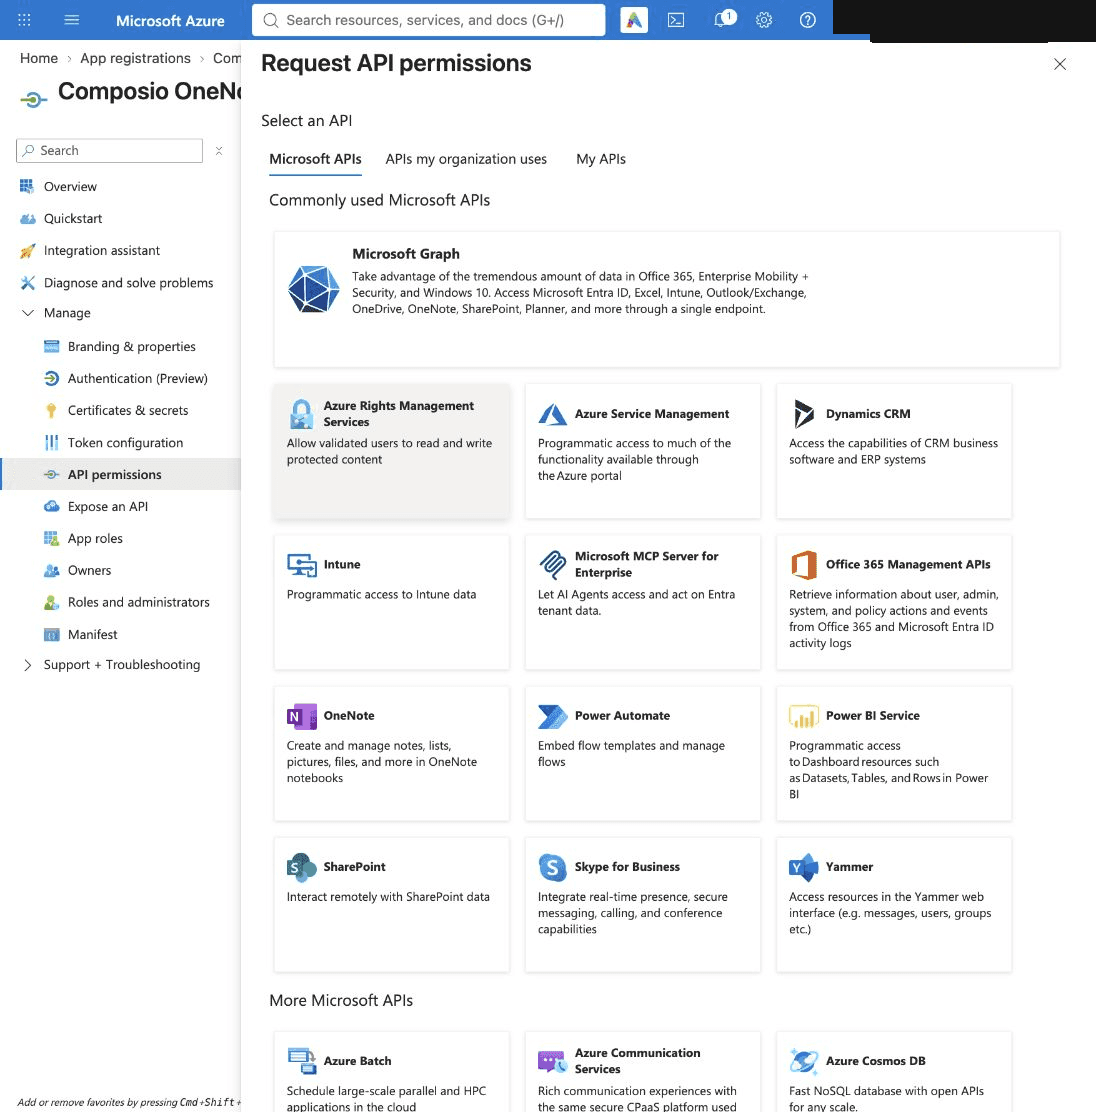Select the Azure Service Management title

coord(652,413)
